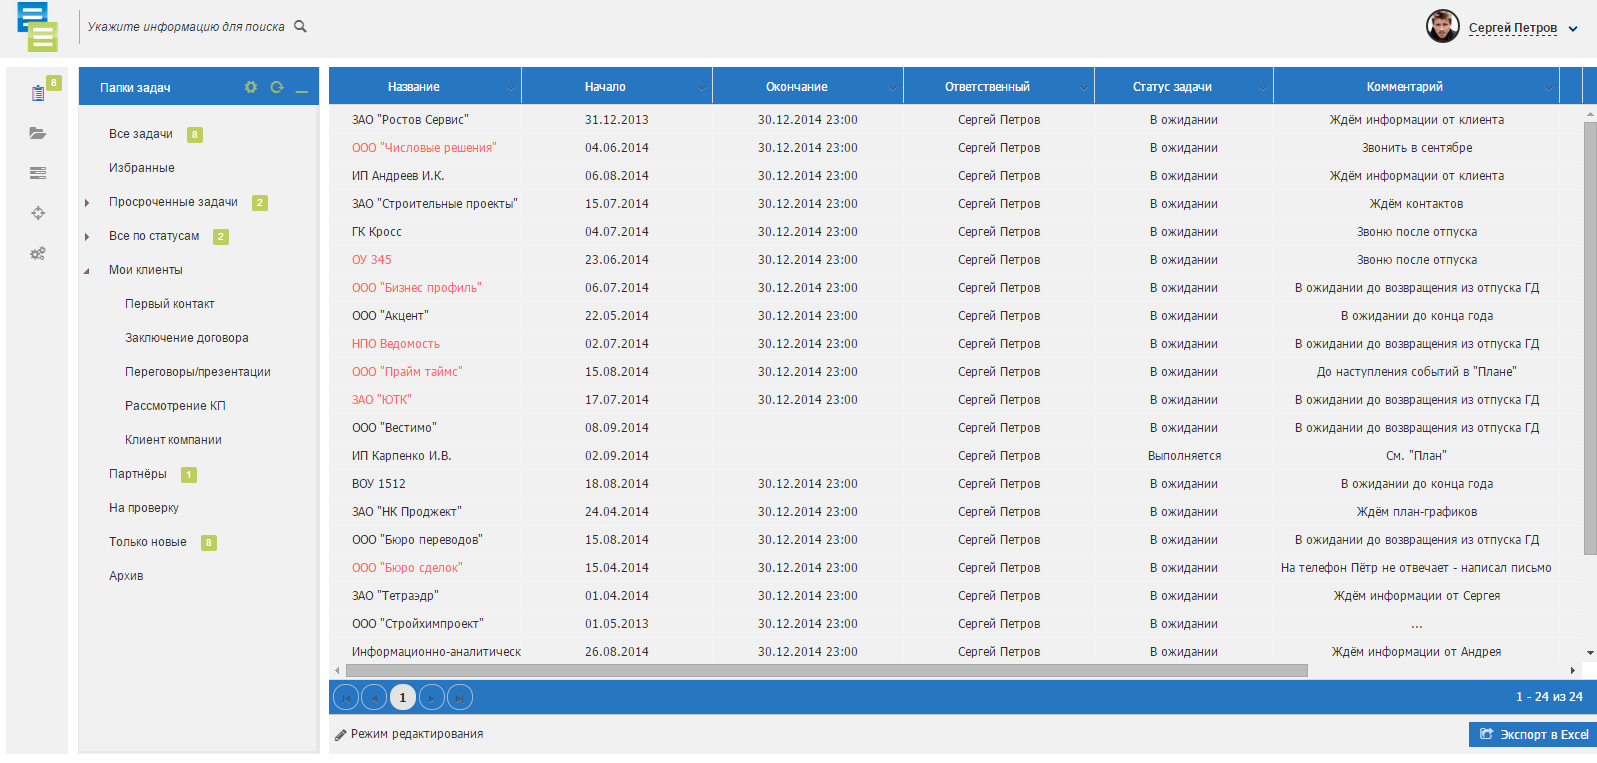Open the tasks clipboard icon in sidebar
This screenshot has height=763, width=1597.
(x=38, y=93)
